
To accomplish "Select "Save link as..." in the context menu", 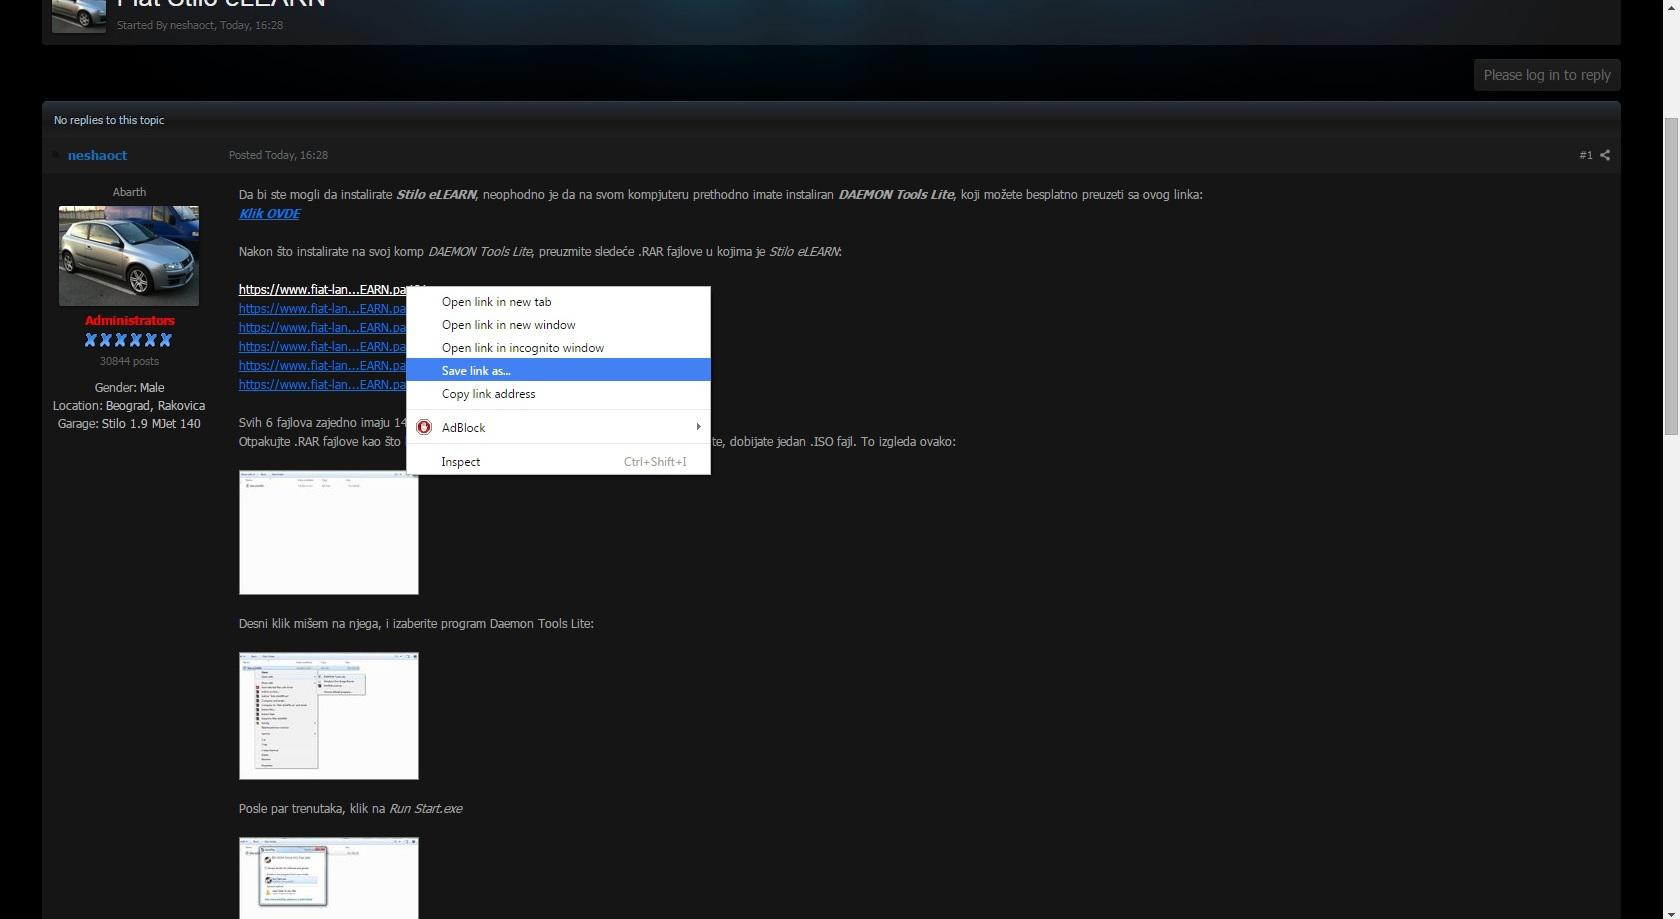I will pyautogui.click(x=558, y=370).
